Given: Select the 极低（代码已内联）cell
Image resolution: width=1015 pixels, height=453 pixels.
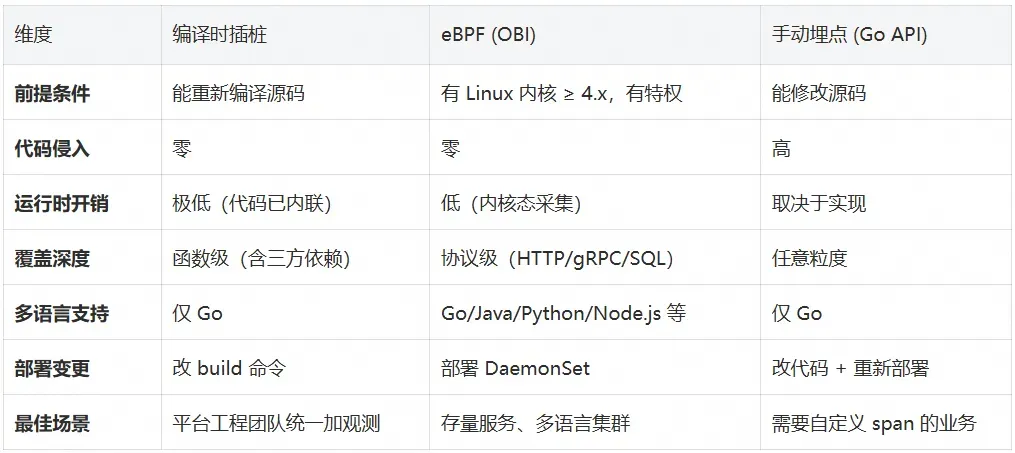Looking at the screenshot, I should pyautogui.click(x=253, y=204).
